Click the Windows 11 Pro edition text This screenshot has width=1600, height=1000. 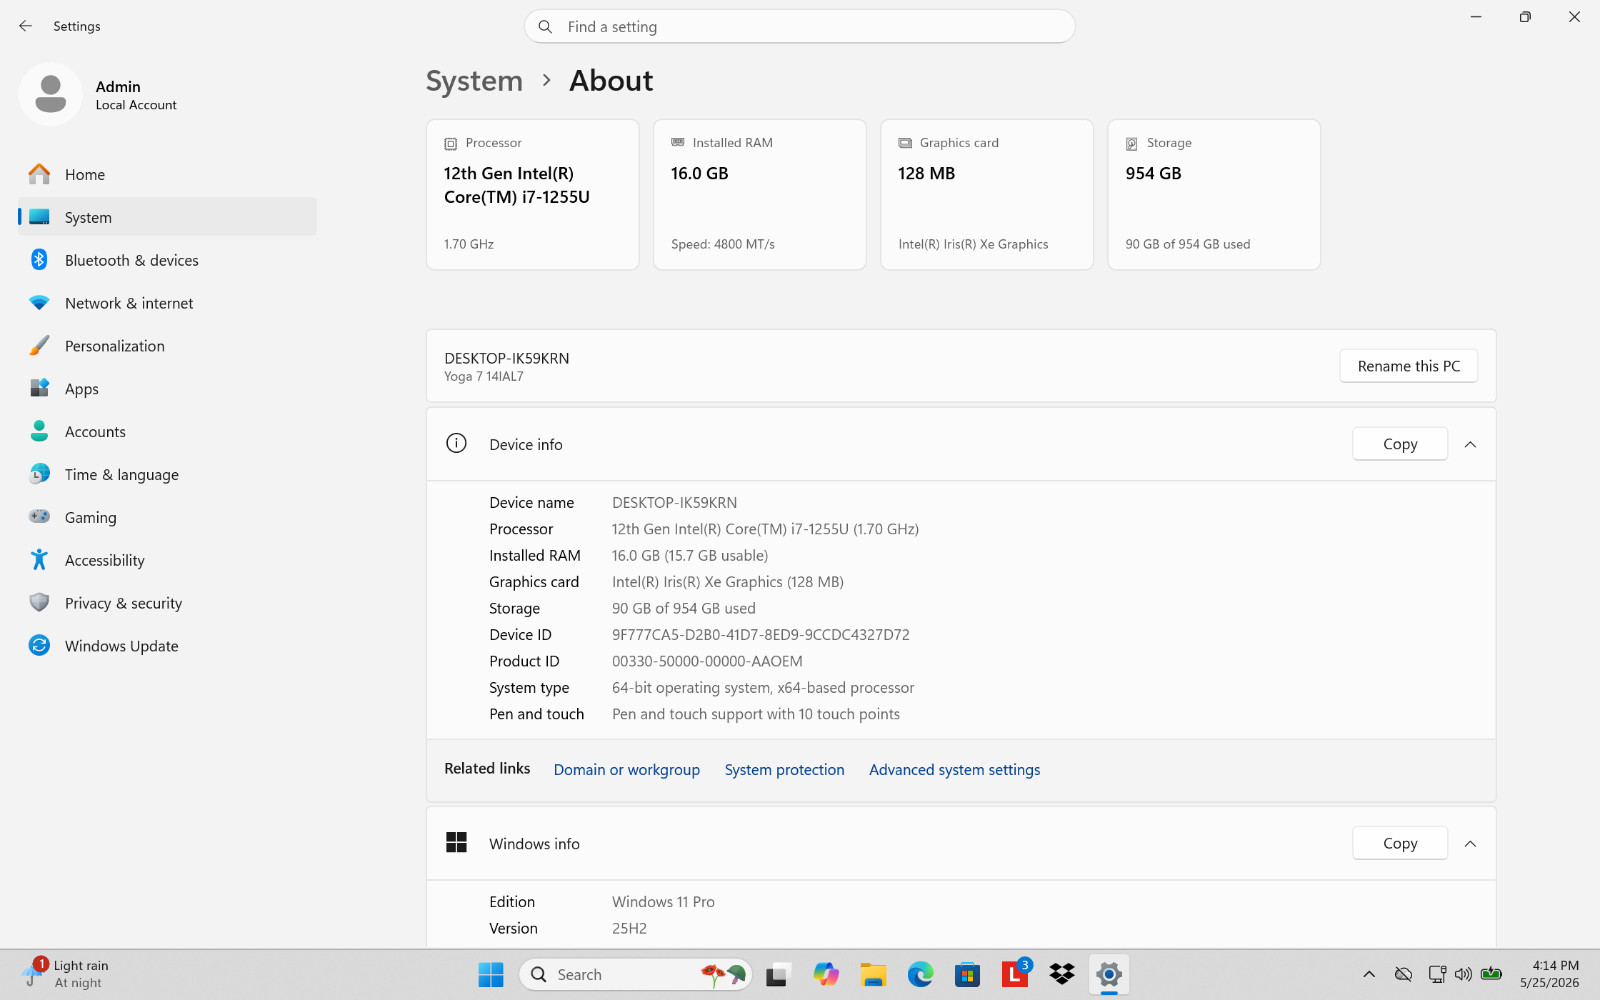click(663, 902)
